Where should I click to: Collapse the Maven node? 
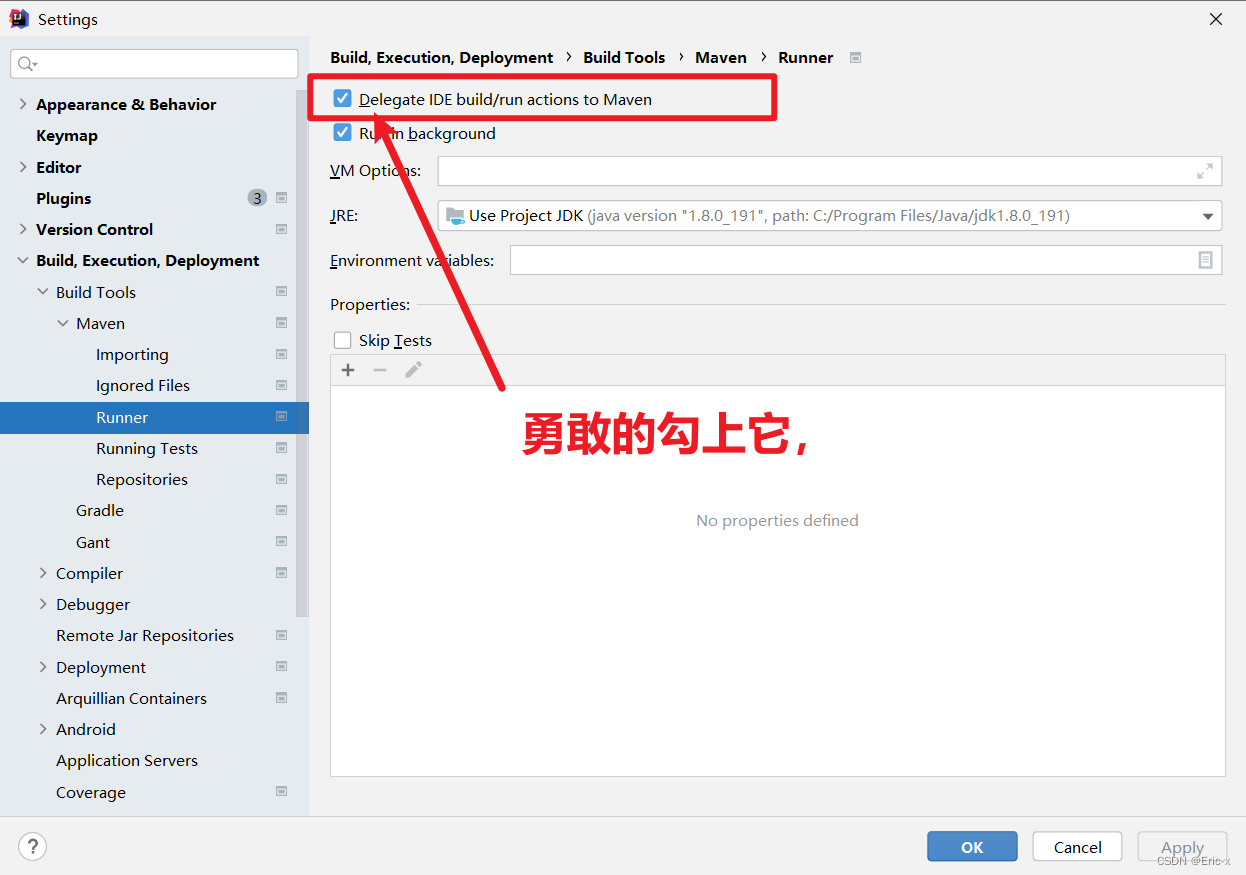63,323
